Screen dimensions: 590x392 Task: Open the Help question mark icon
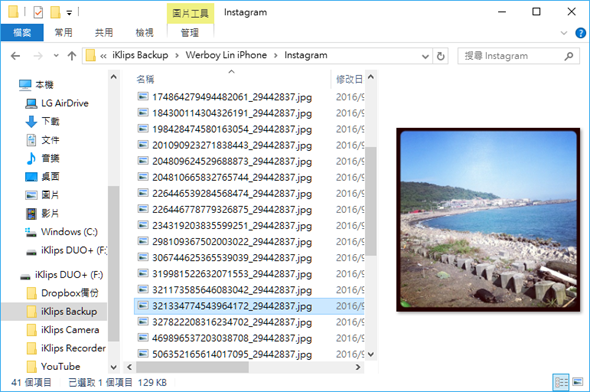[581, 33]
